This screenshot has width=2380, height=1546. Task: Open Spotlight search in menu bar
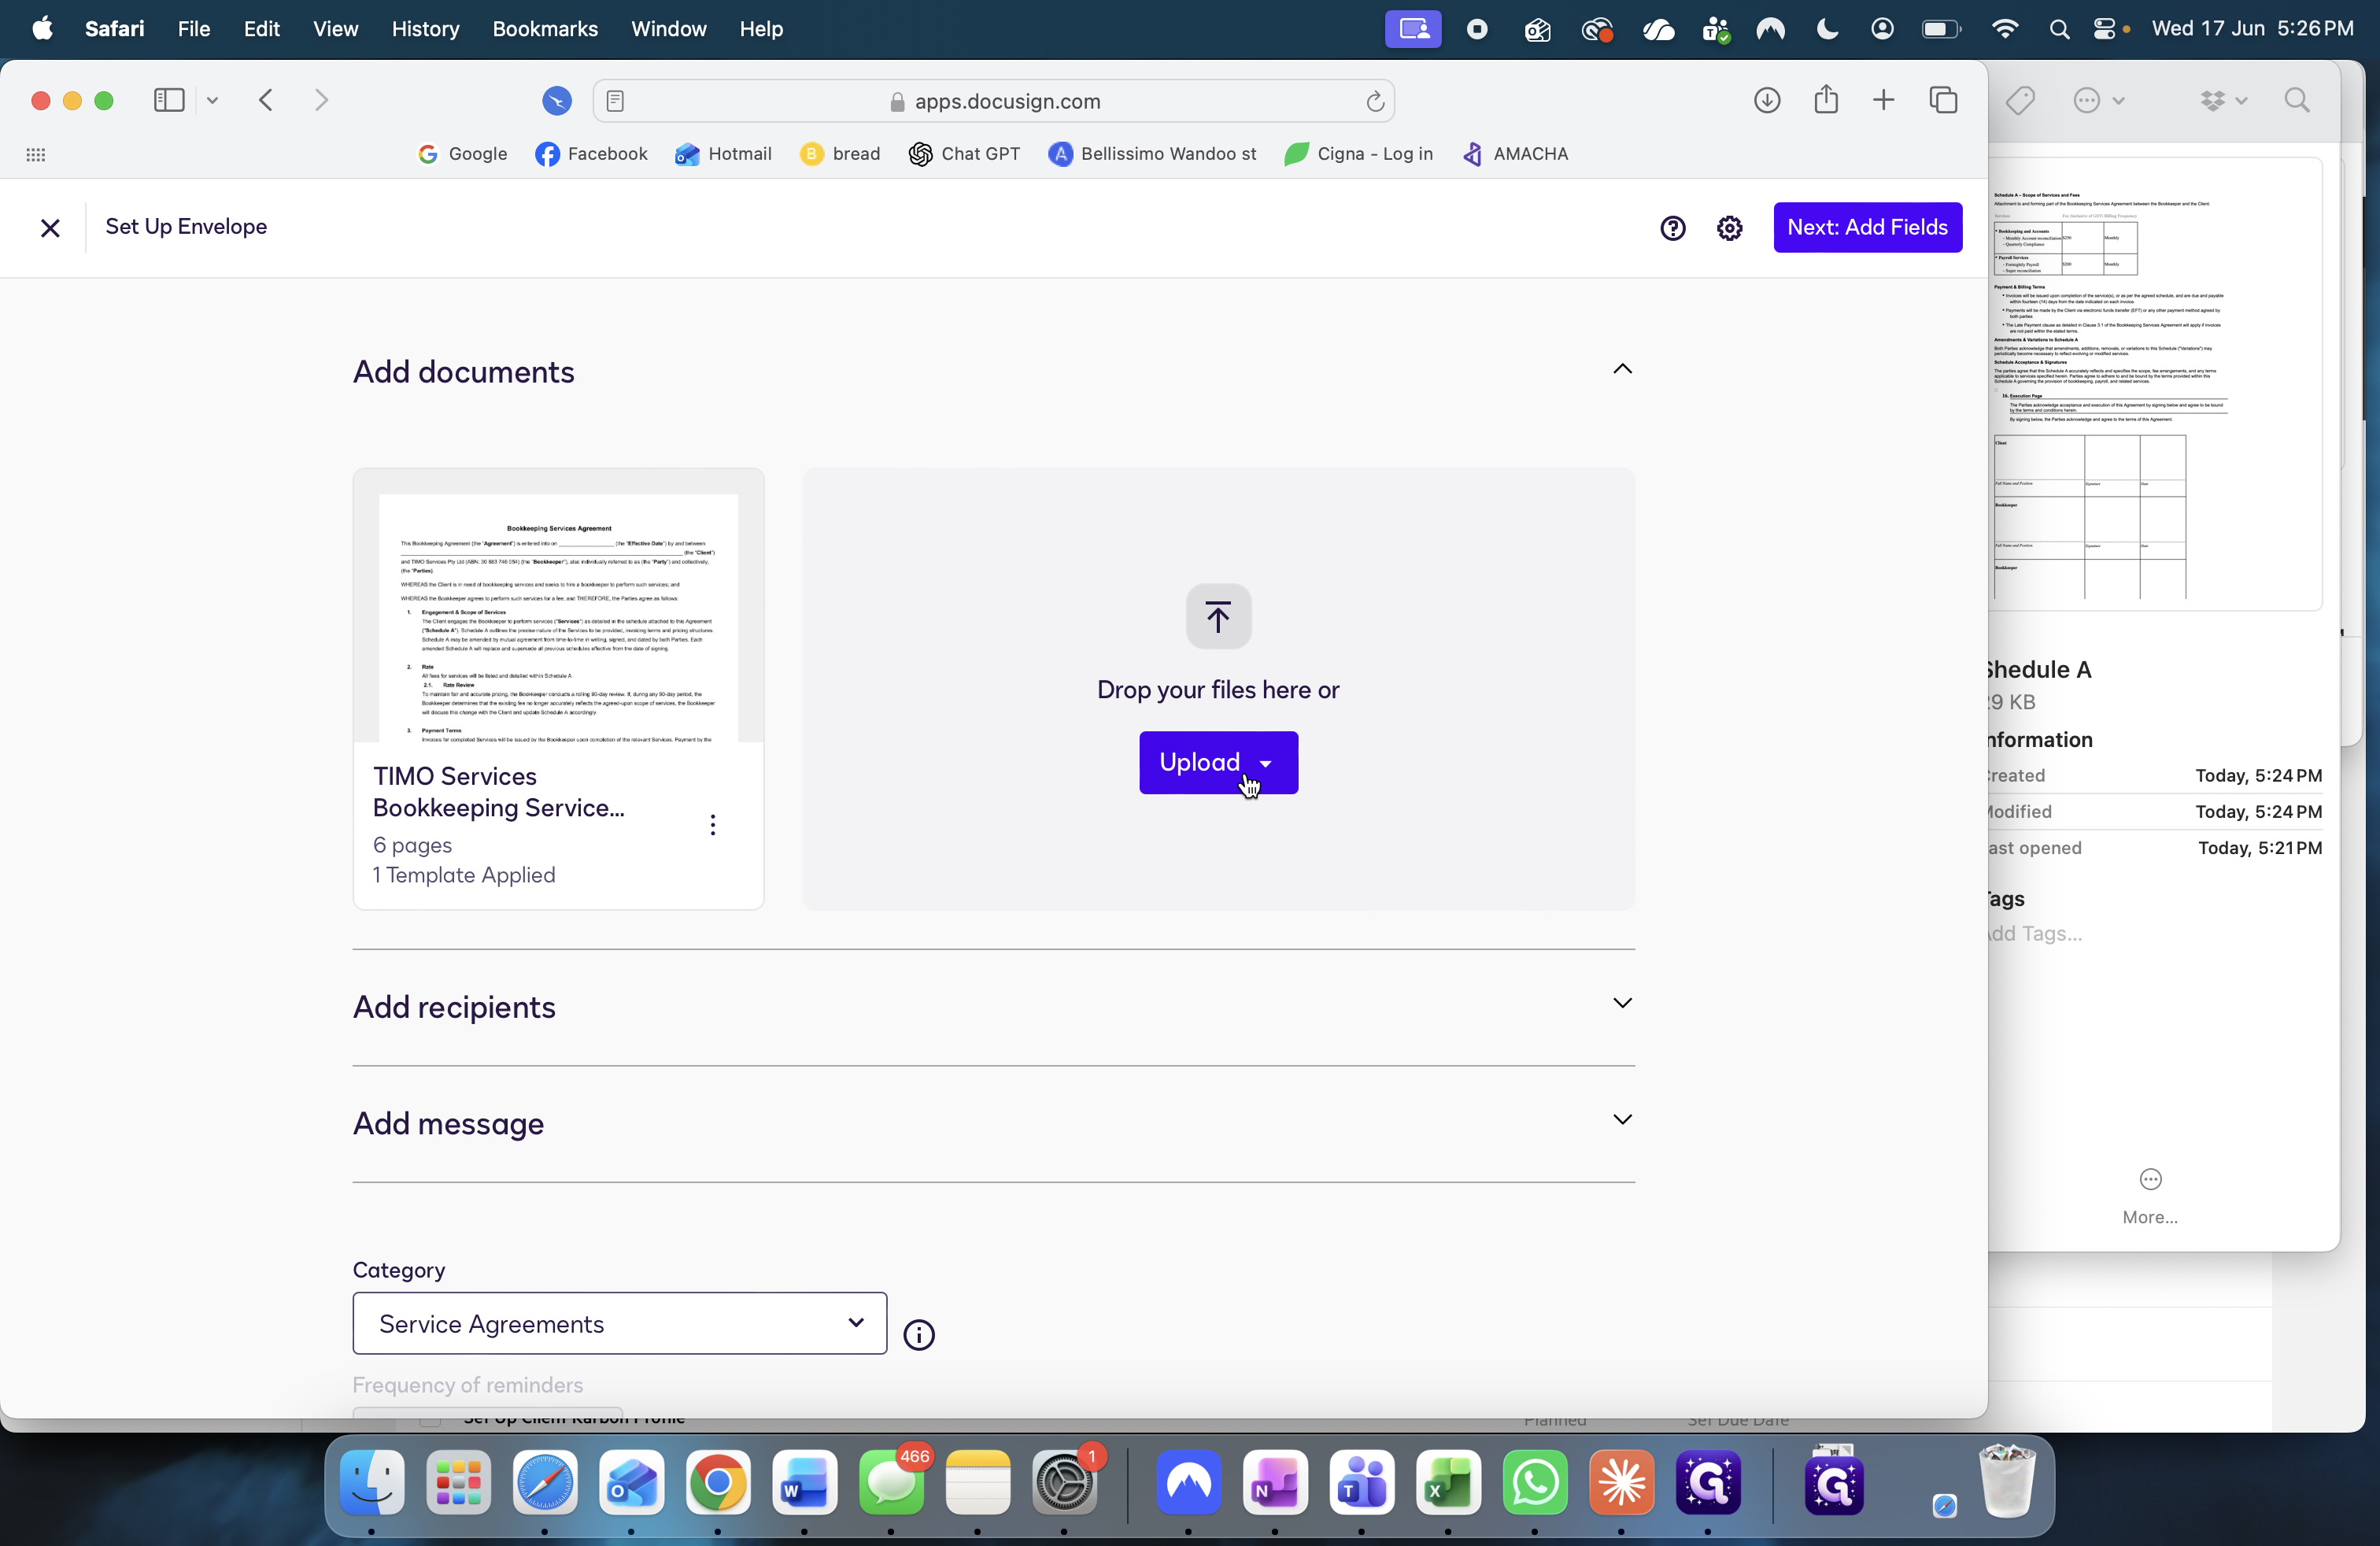[x=2059, y=29]
